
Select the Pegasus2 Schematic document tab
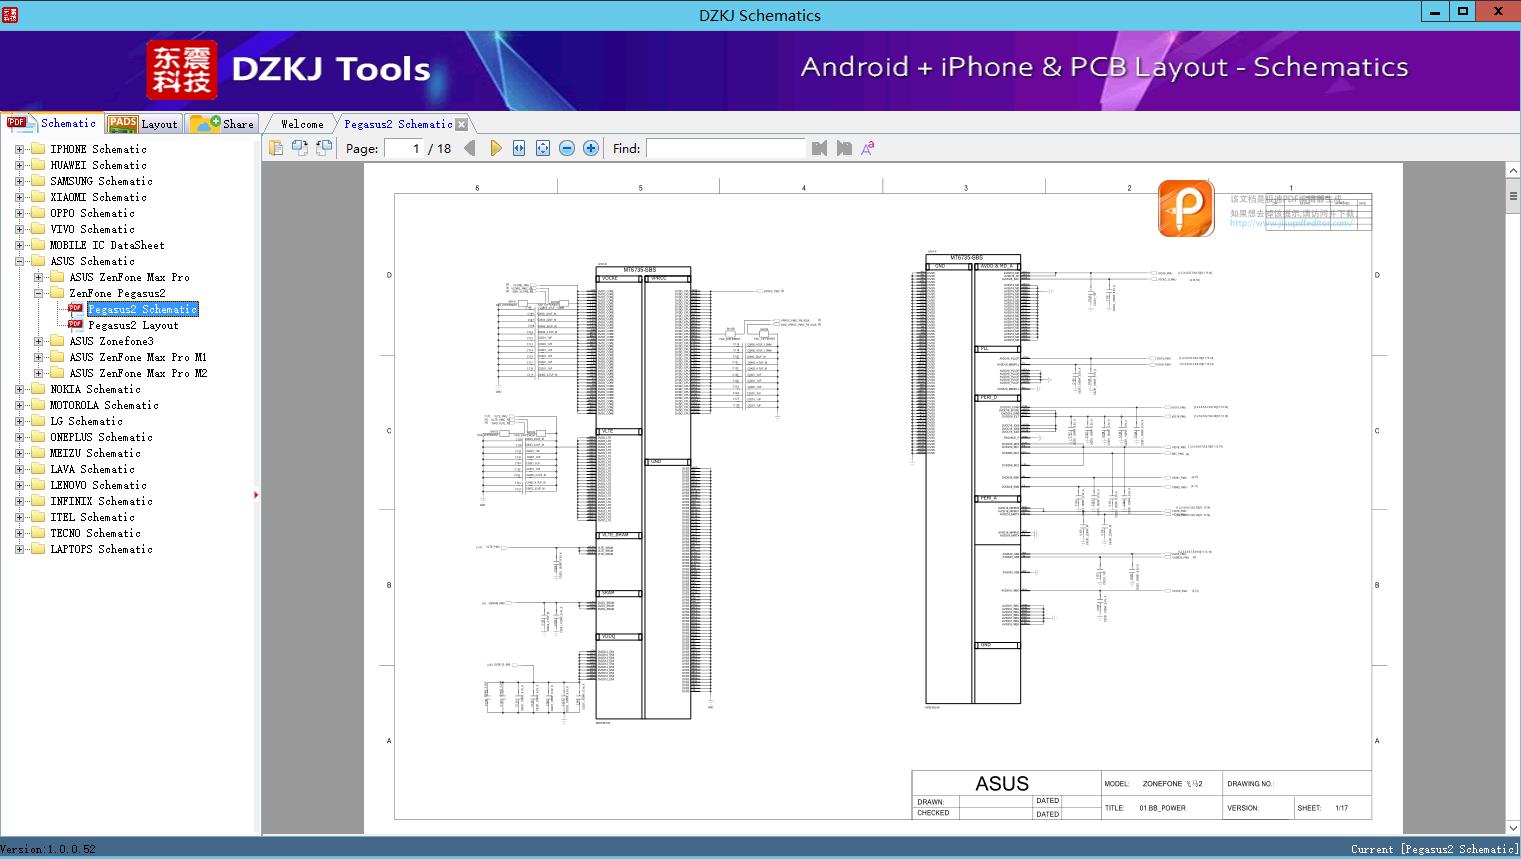click(x=398, y=124)
